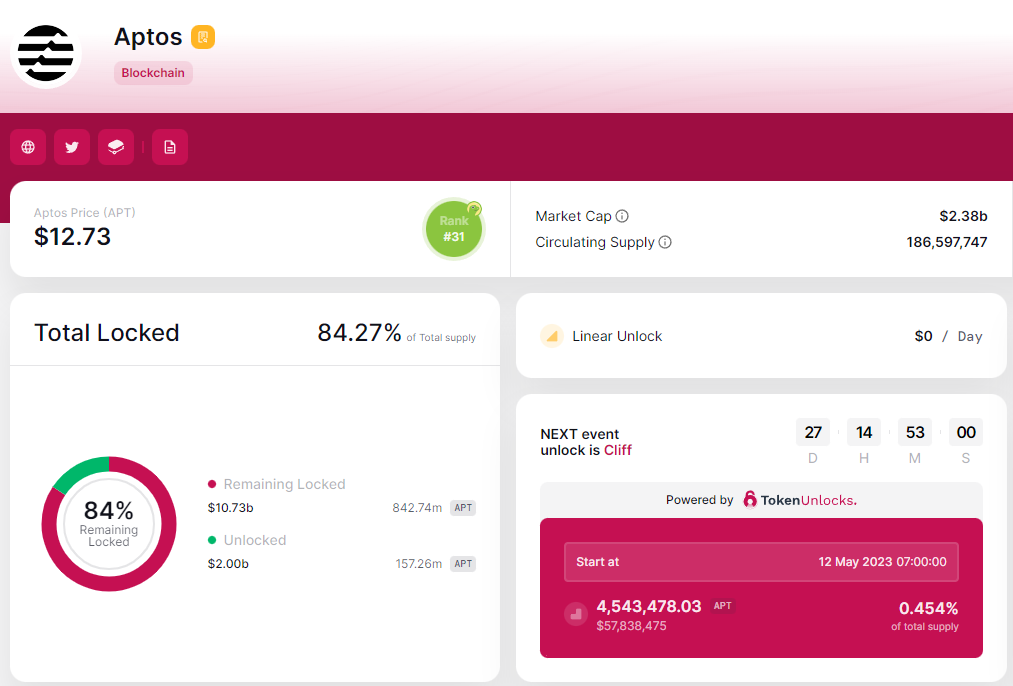The image size is (1013, 686).
Task: Select the Blockchain category tag
Action: (x=153, y=73)
